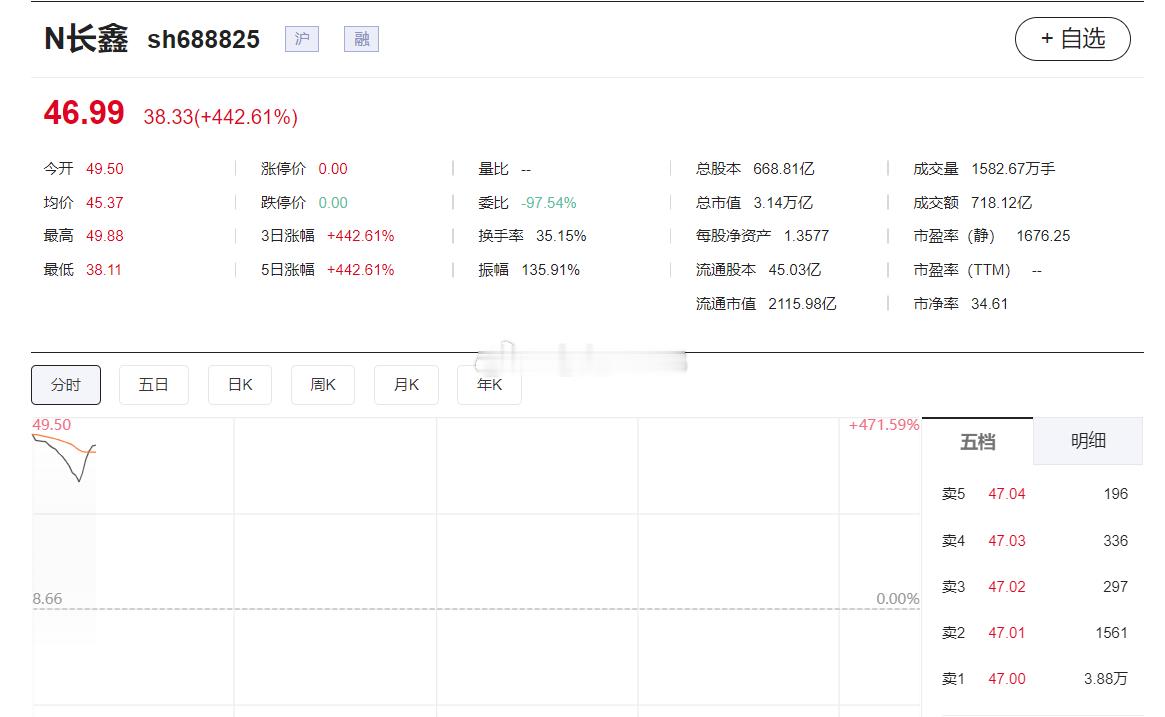Viewport: 1165px width, 717px height.
Task: Click 卖4 price 47.03
Action: (1007, 541)
